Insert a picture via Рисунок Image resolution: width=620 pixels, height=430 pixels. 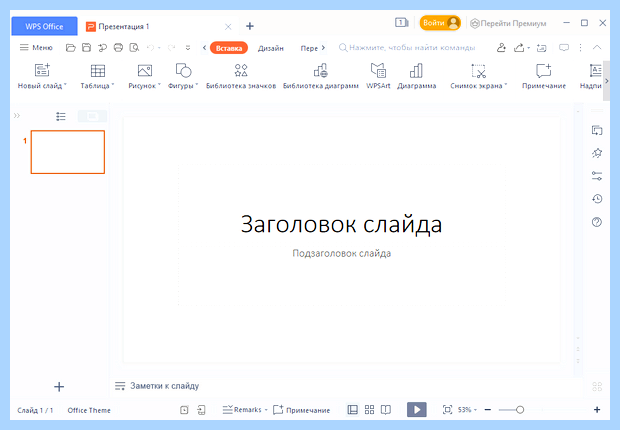click(144, 76)
